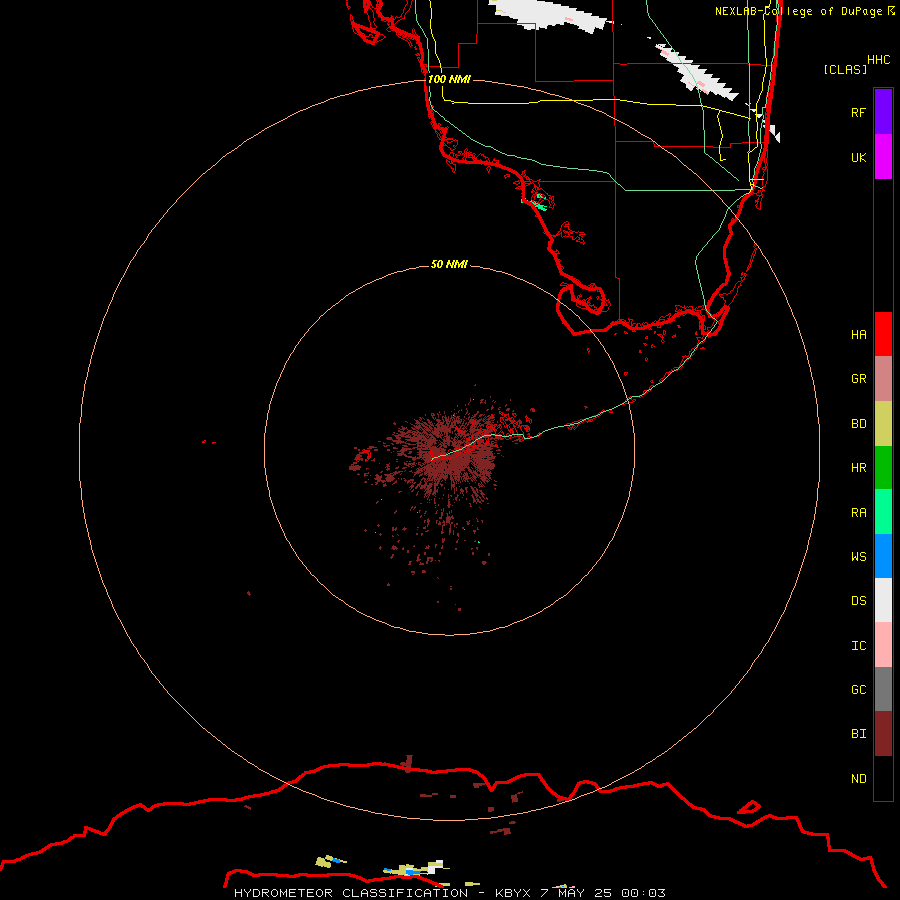Screen dimensions: 900x900
Task: Click the ND black legend swatch
Action: pyautogui.click(x=883, y=778)
